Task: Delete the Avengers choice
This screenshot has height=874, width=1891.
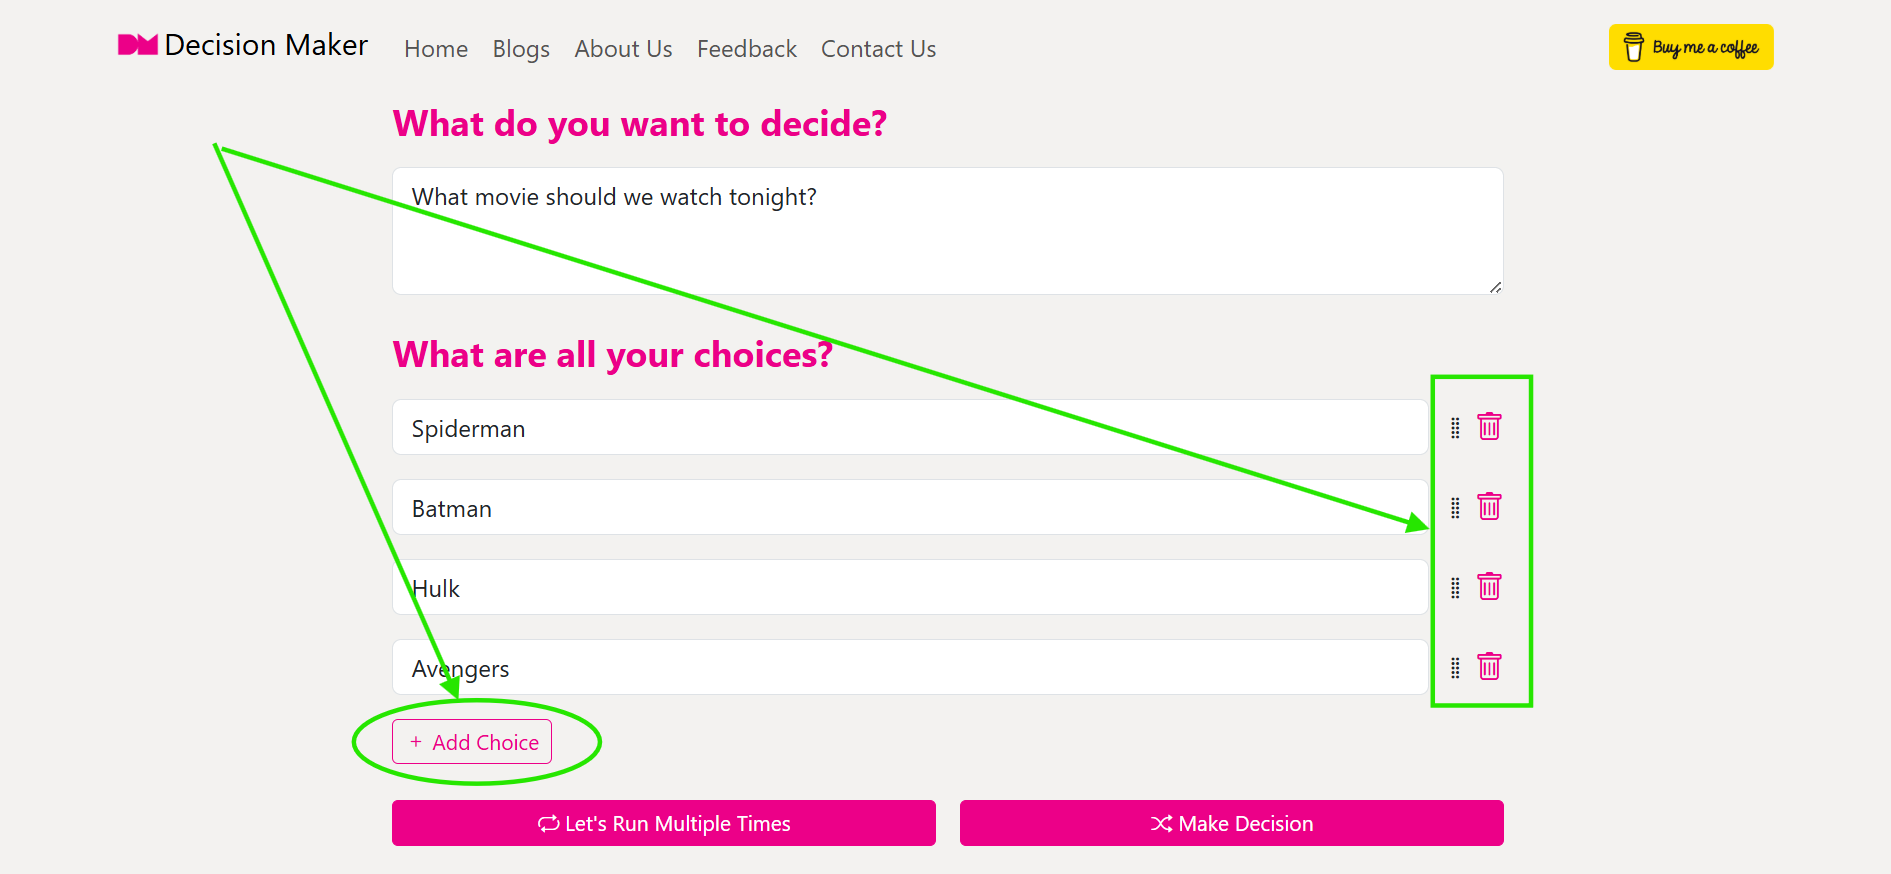Action: pos(1489,666)
